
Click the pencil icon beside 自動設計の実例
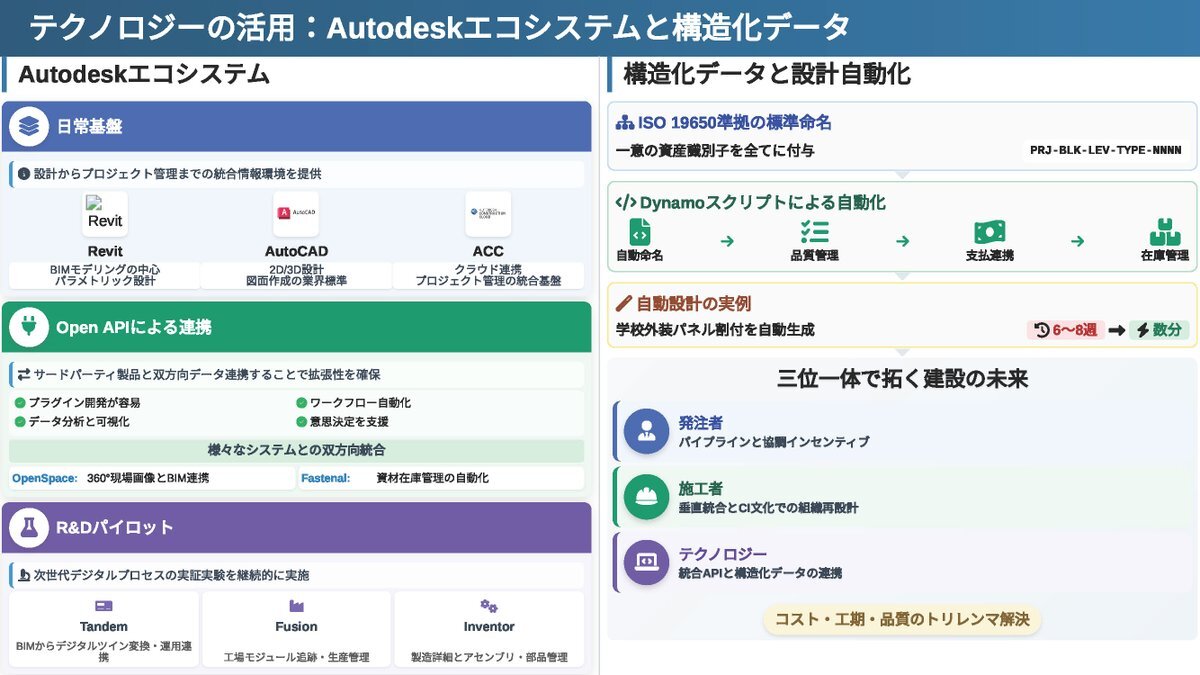tap(624, 303)
